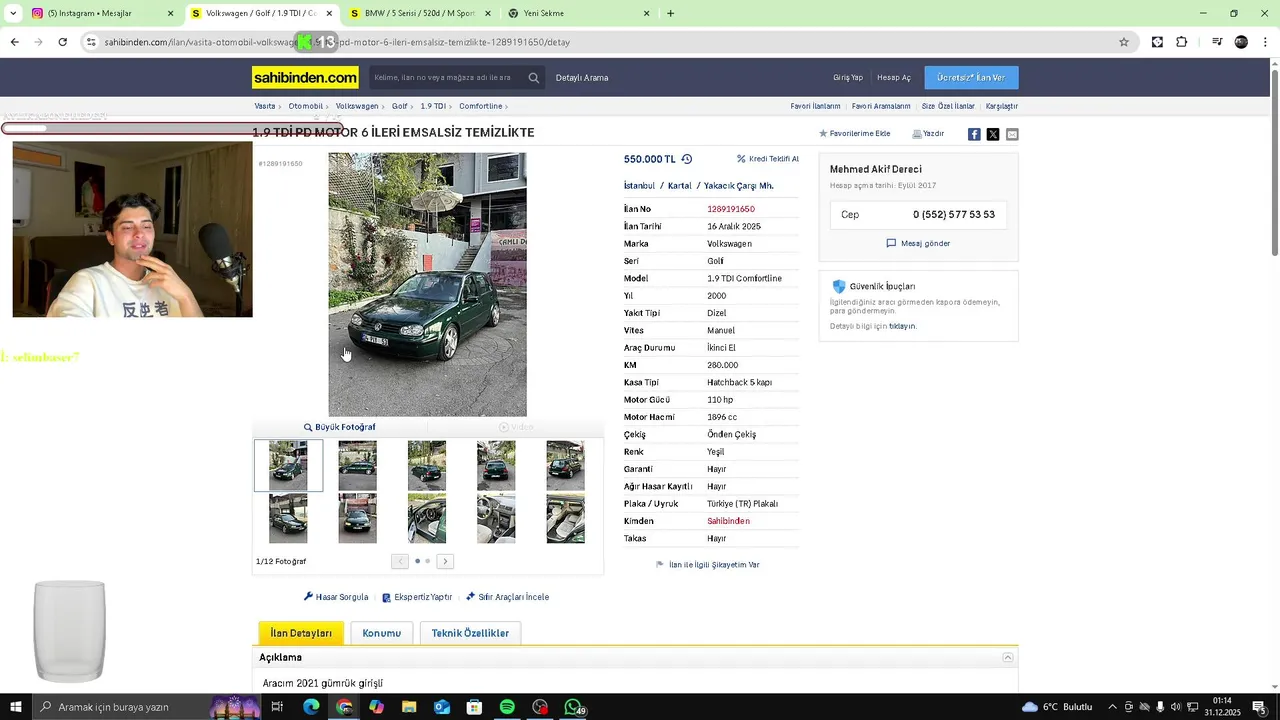The height and width of the screenshot is (720, 1280).
Task: Go to next photo page arrow
Action: [445, 561]
